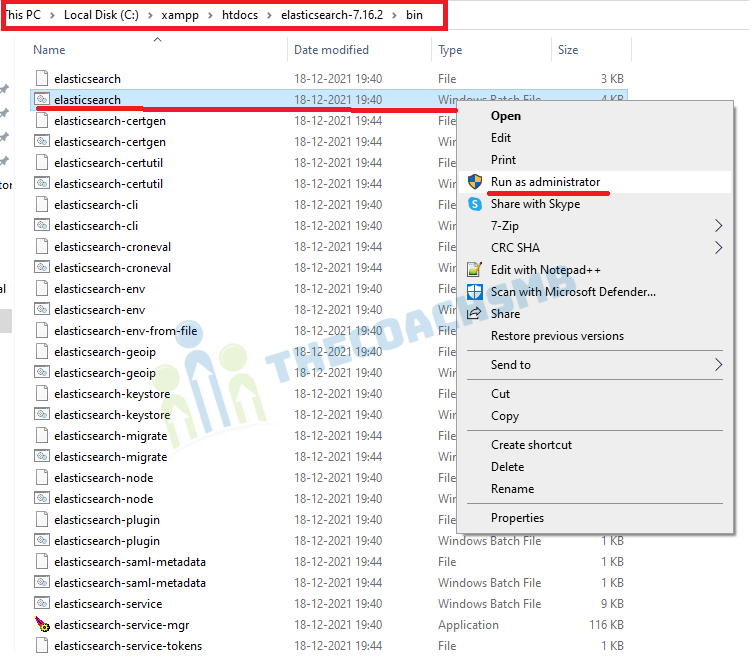Click the Notepad++ icon in context menu
The image size is (753, 667).
(x=474, y=270)
